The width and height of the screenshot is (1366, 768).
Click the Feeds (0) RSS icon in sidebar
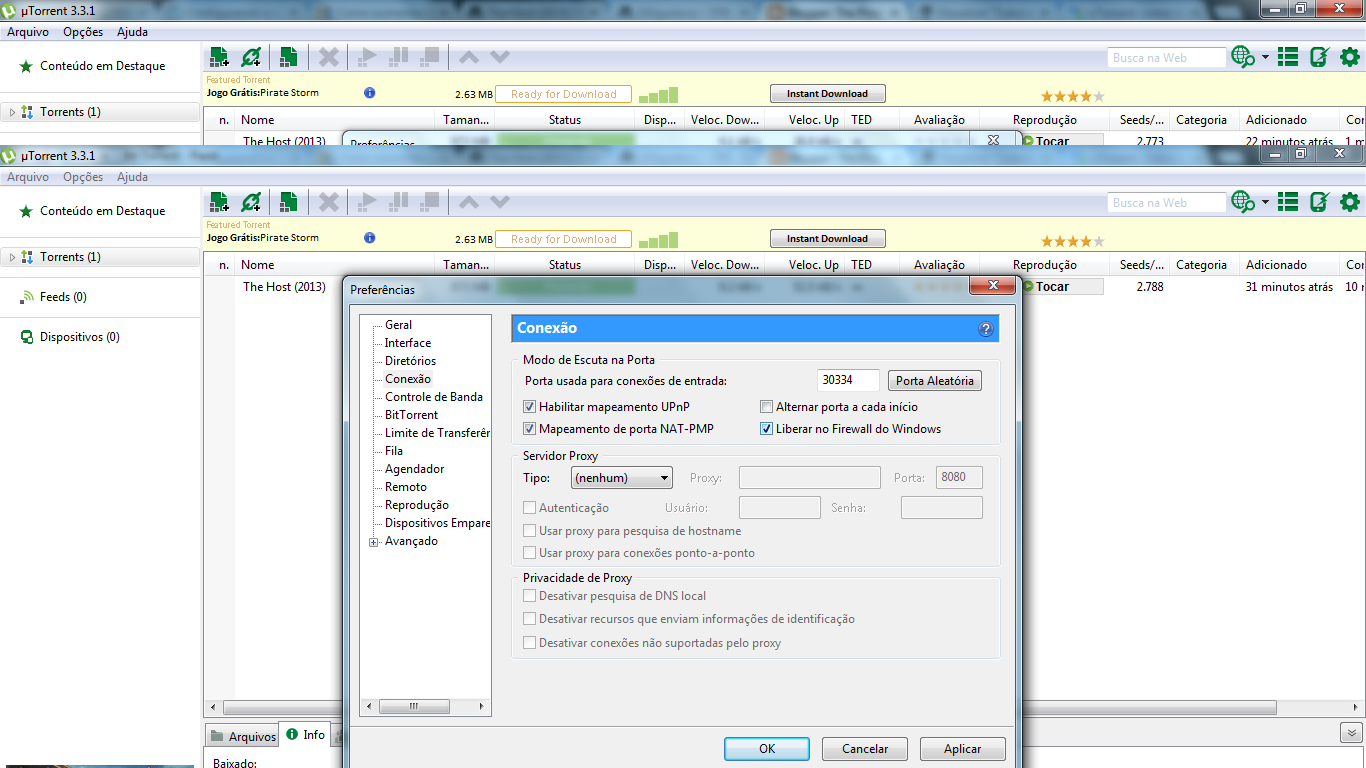point(28,297)
